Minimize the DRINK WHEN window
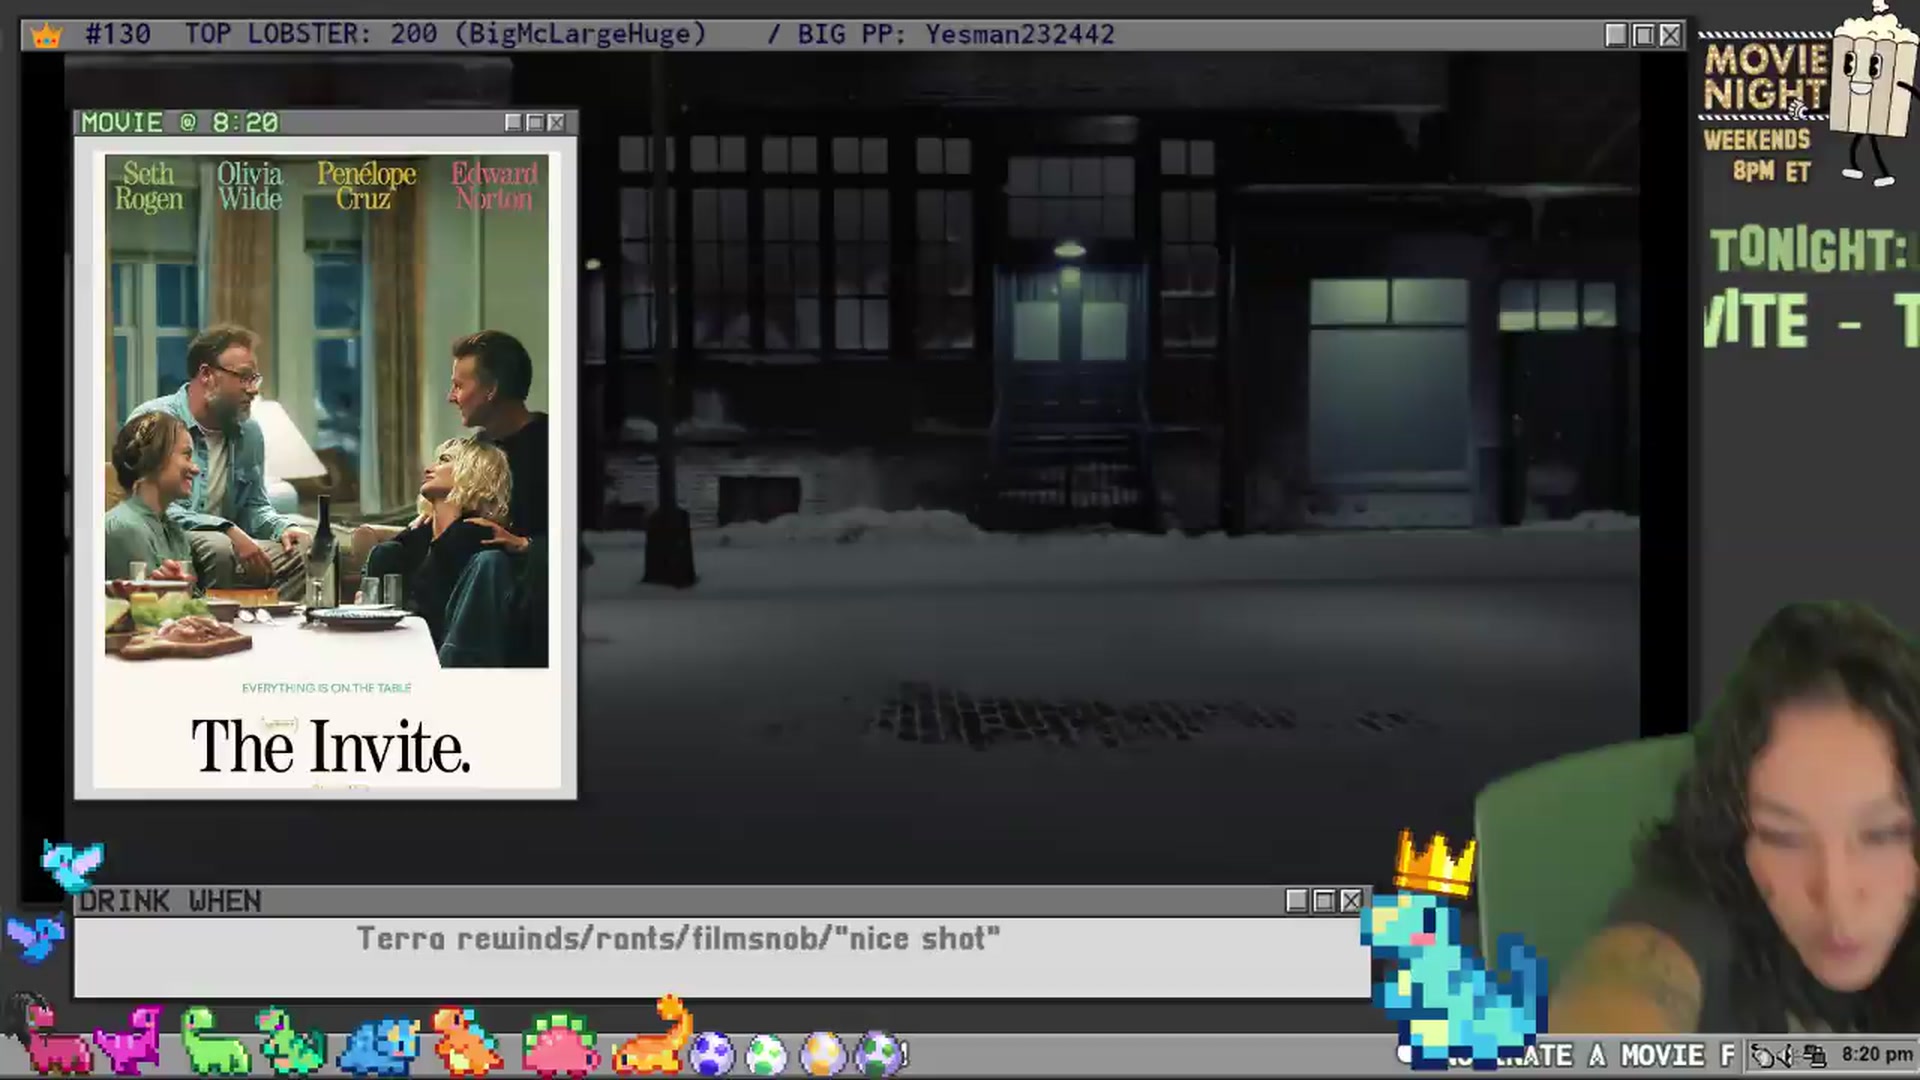This screenshot has width=1920, height=1080. coord(1297,901)
